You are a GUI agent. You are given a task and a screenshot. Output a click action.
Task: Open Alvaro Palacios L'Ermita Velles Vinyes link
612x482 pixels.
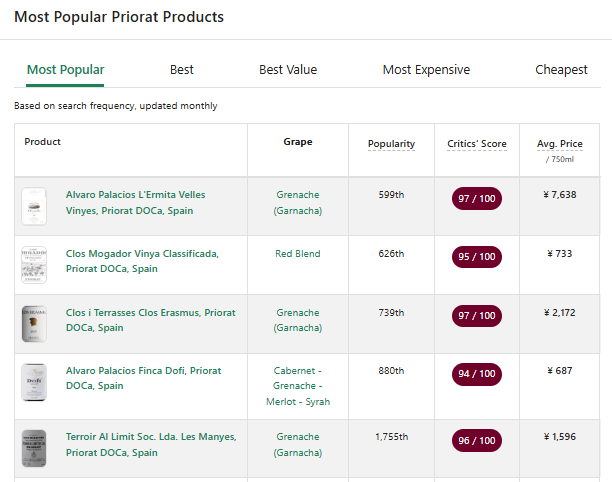[135, 203]
